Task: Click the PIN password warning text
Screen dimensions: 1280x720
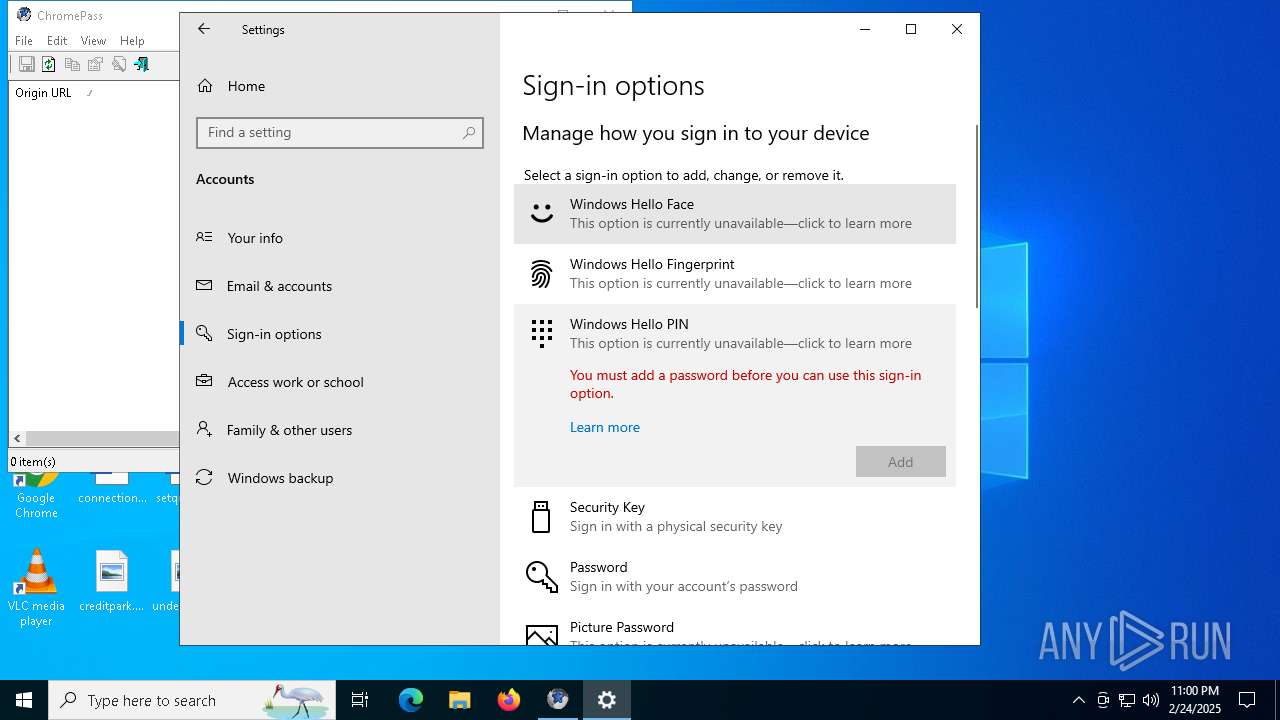Action: (746, 384)
